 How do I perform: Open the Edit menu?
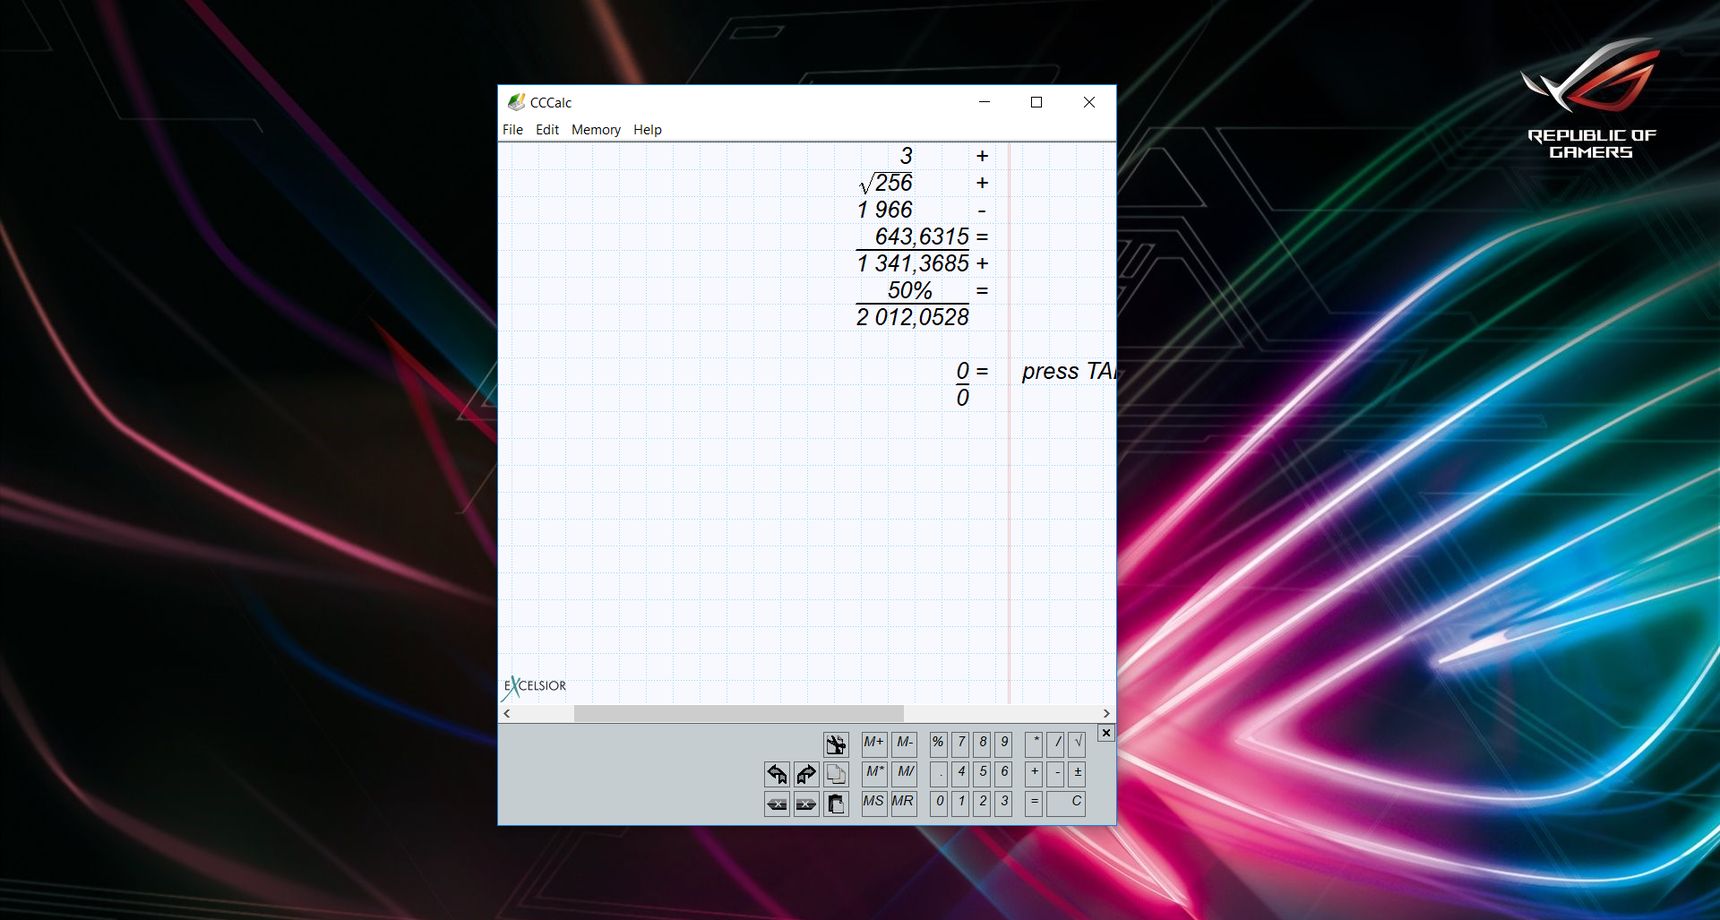(547, 130)
